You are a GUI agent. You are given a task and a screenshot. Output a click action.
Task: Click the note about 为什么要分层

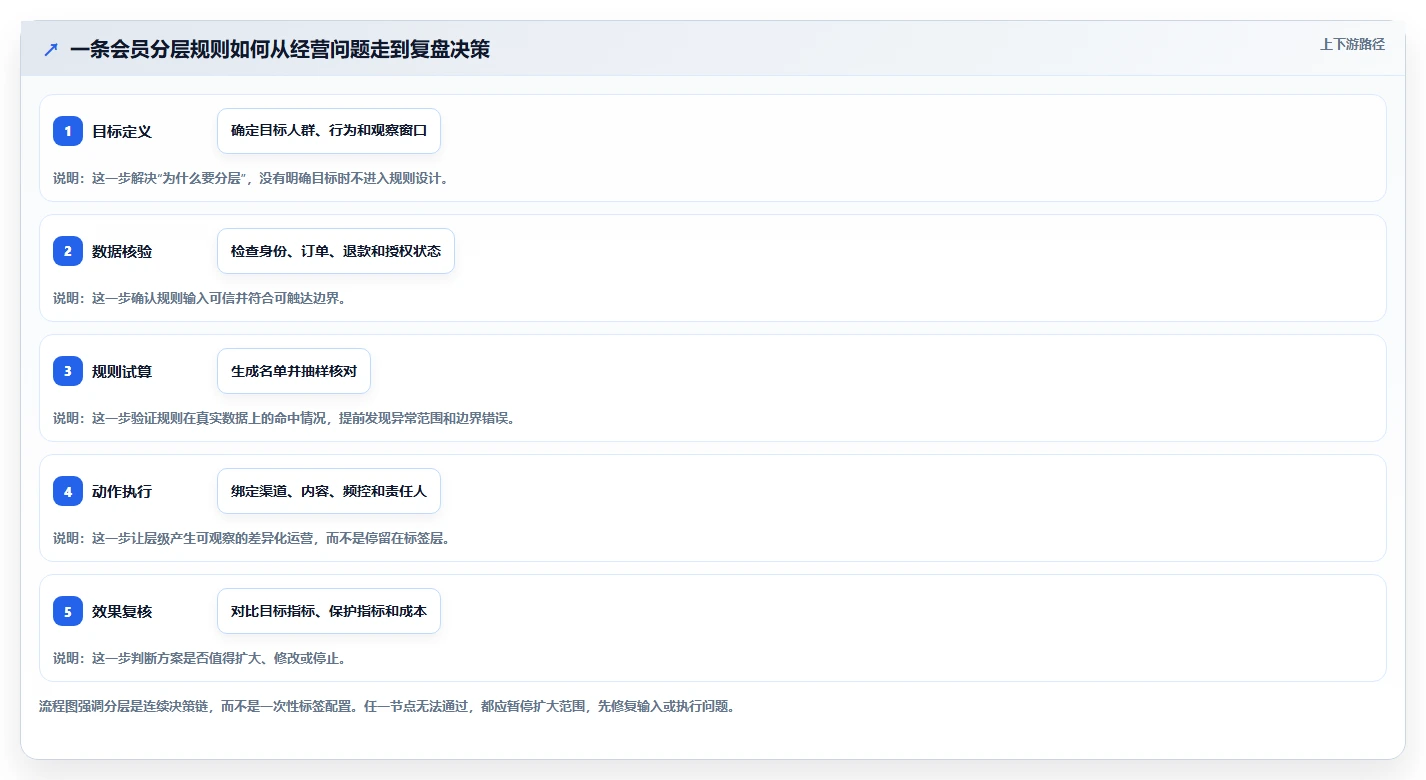click(251, 178)
